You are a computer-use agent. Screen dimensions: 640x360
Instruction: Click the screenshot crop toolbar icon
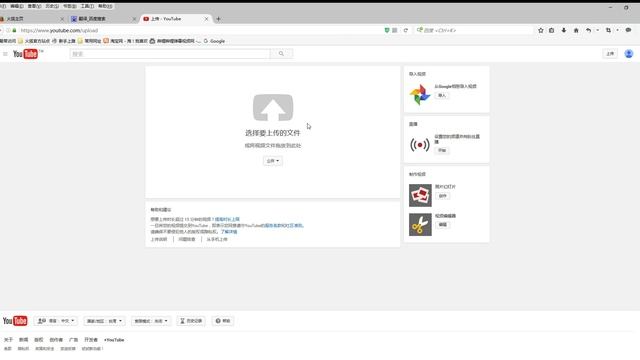pos(608,30)
